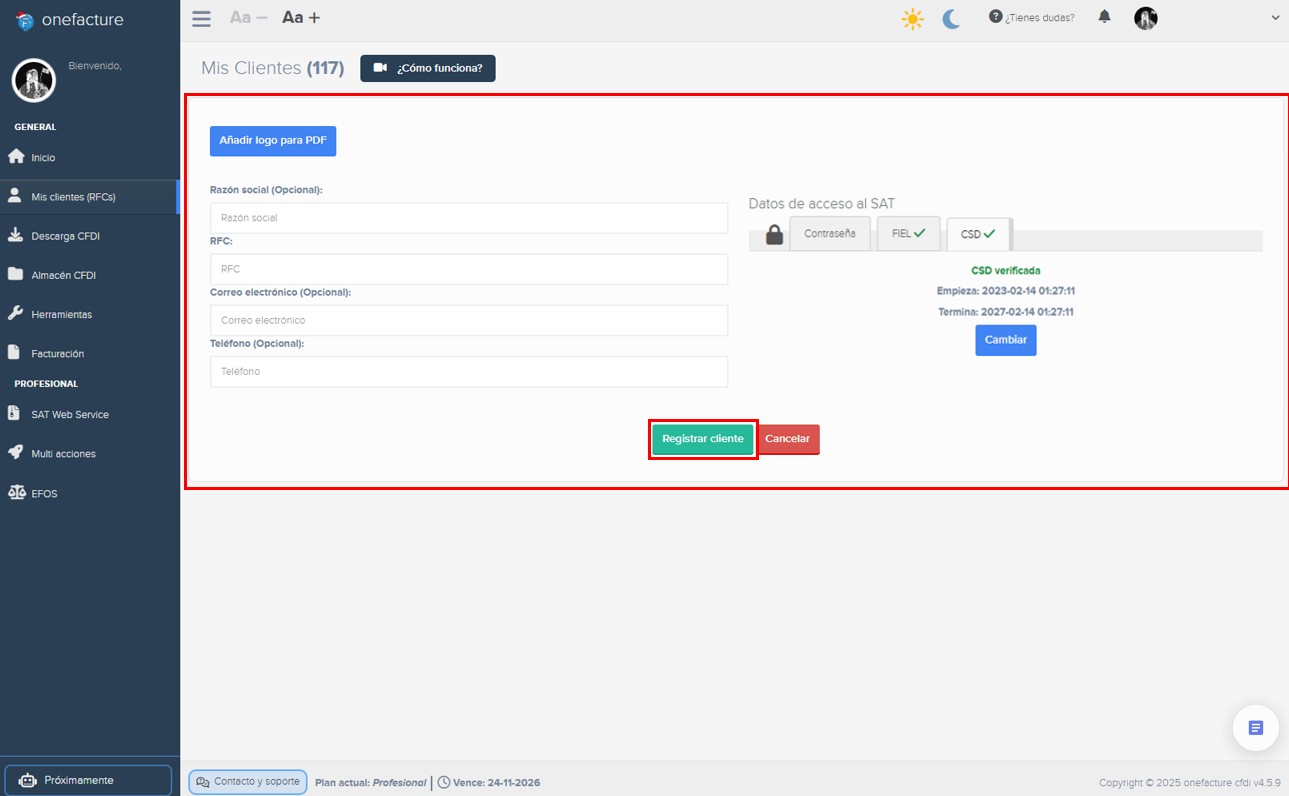
Task: Switch to the FIEL tab
Action: 907,233
